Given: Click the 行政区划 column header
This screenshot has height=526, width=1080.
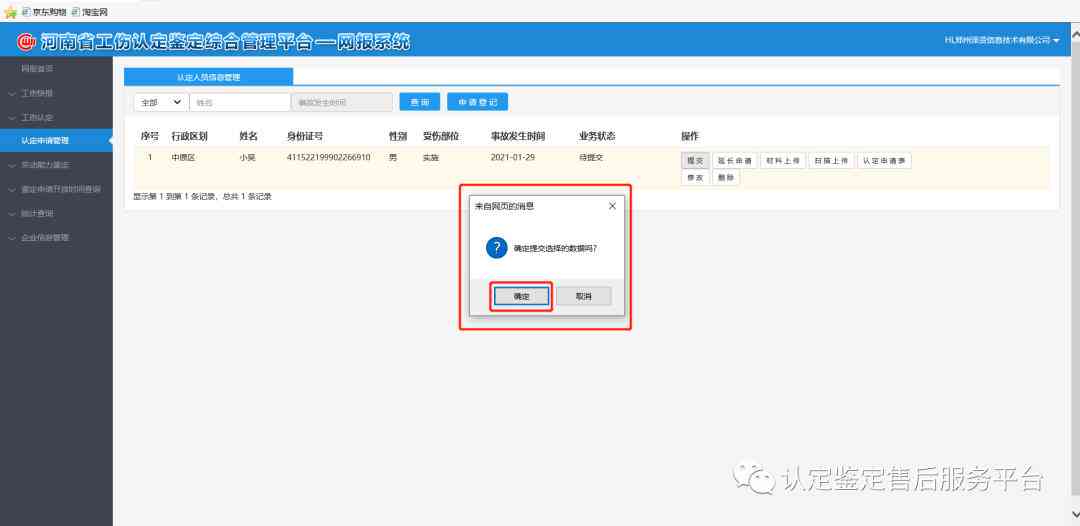Looking at the screenshot, I should tap(189, 136).
